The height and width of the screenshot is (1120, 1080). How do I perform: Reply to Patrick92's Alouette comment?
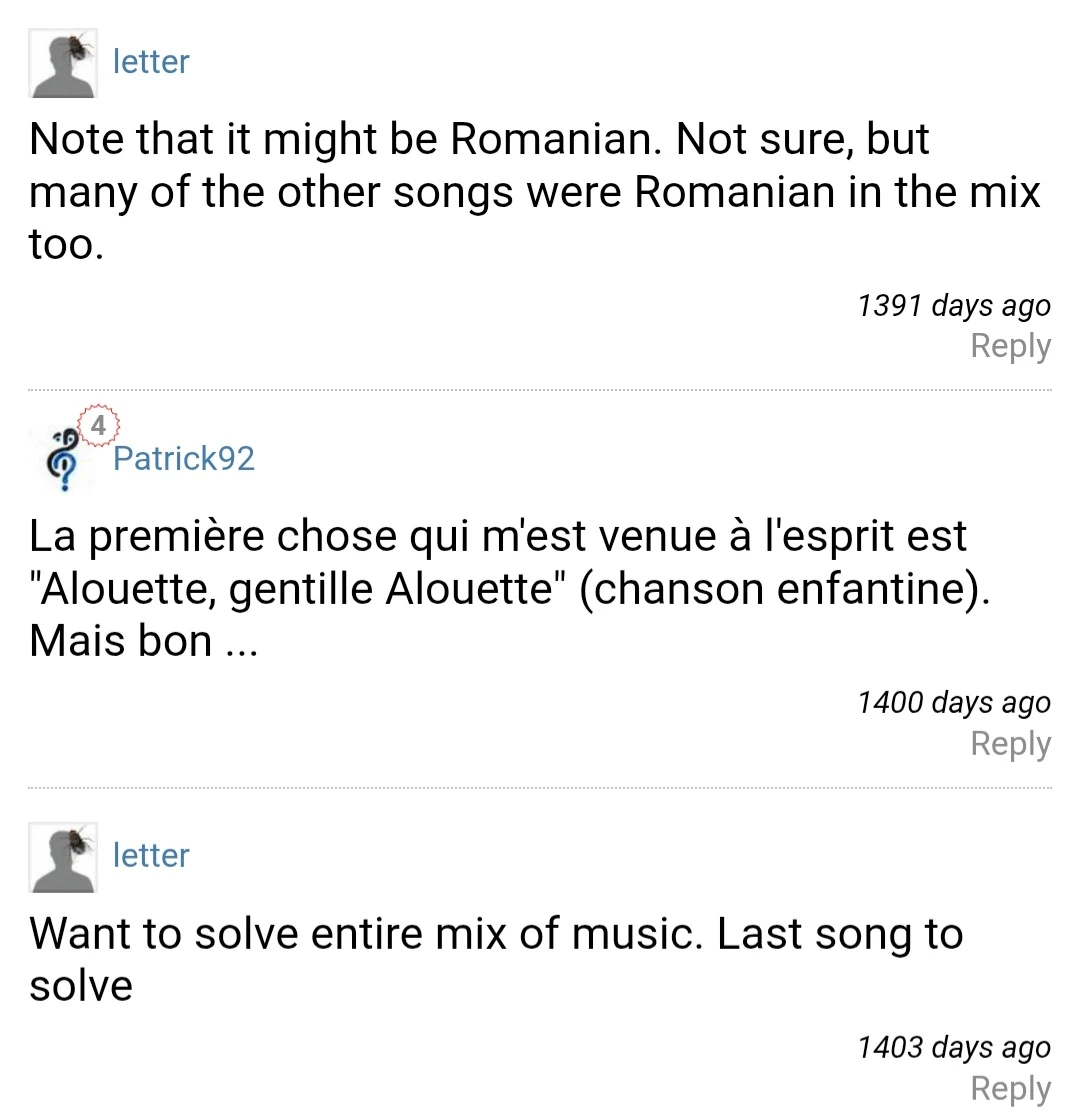pyautogui.click(x=1010, y=744)
